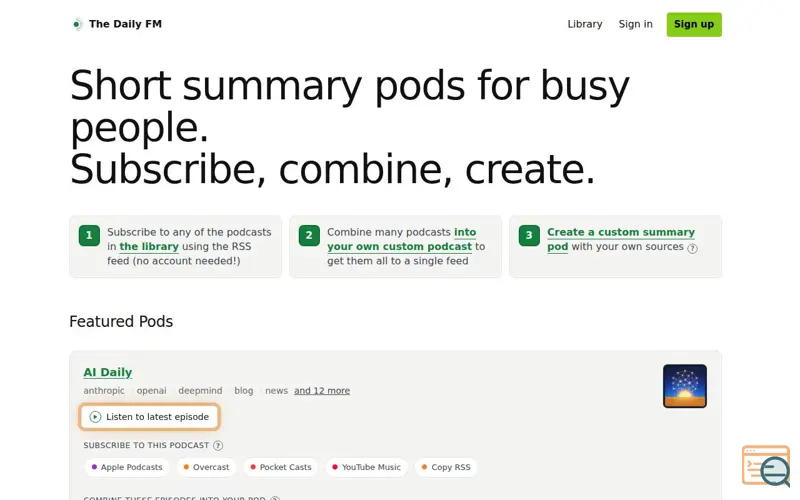
Task: Click help icon beside 'with your own sources'
Action: click(x=692, y=248)
